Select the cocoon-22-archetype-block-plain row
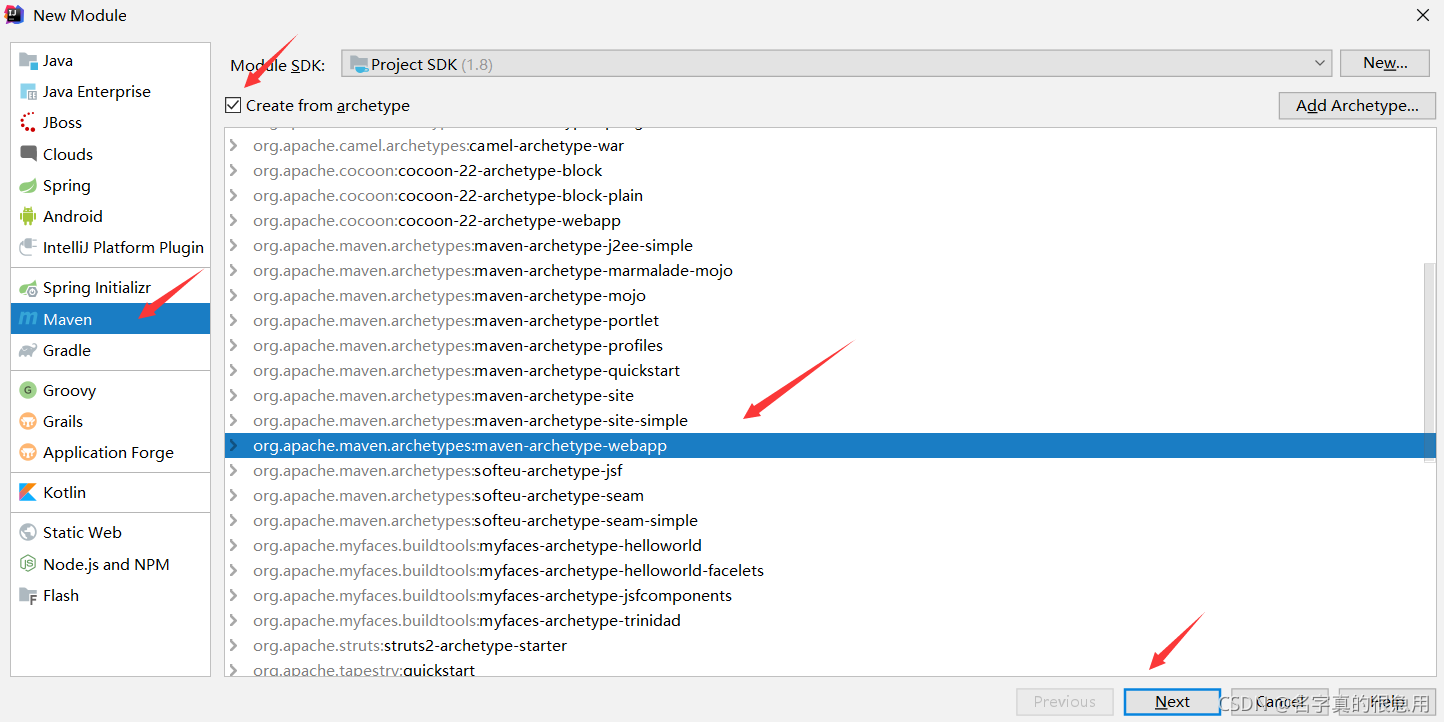Image resolution: width=1444 pixels, height=722 pixels. pyautogui.click(x=830, y=196)
